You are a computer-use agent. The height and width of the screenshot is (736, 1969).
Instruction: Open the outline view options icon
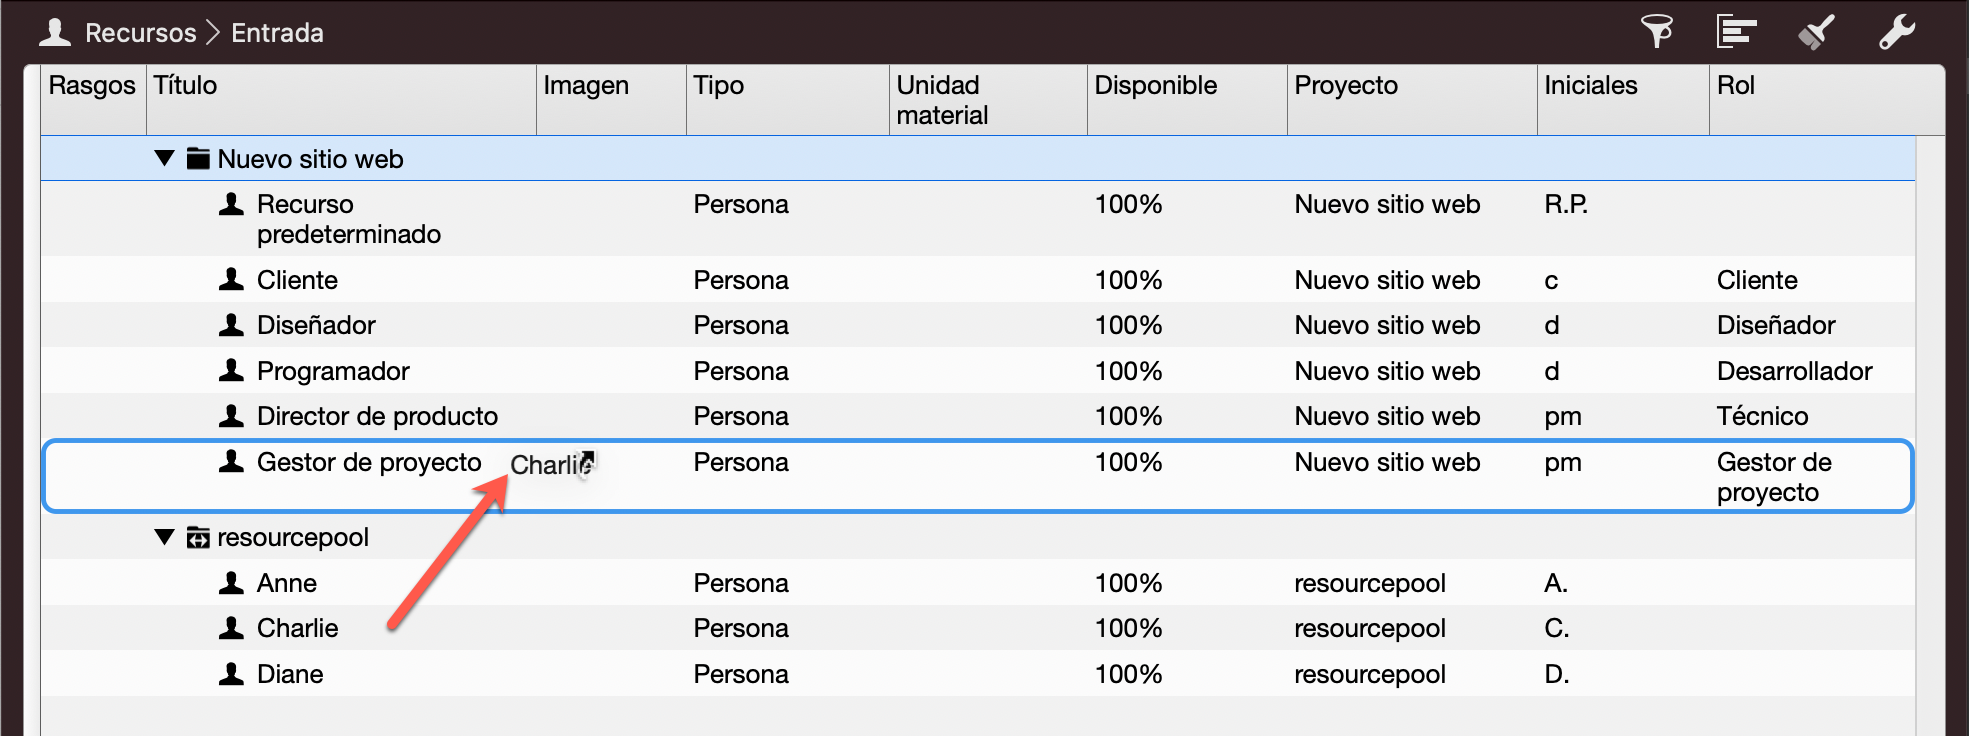pyautogui.click(x=1736, y=31)
